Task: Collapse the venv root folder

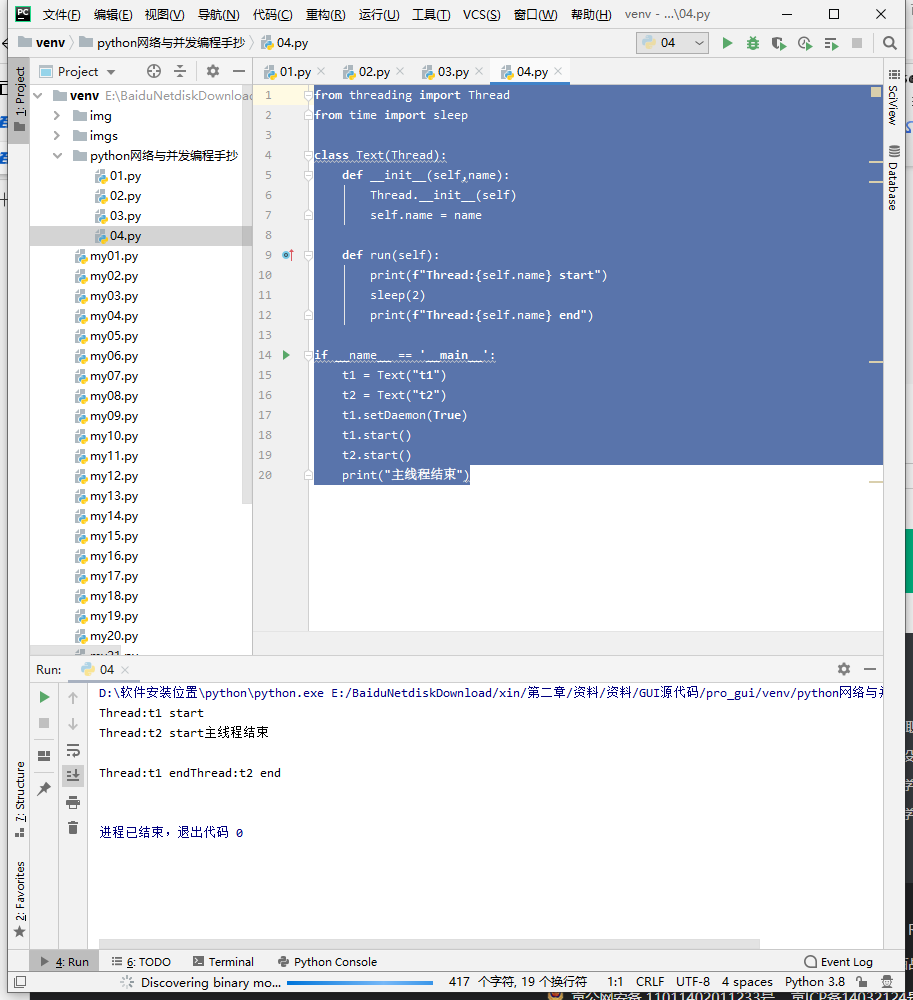Action: click(38, 96)
